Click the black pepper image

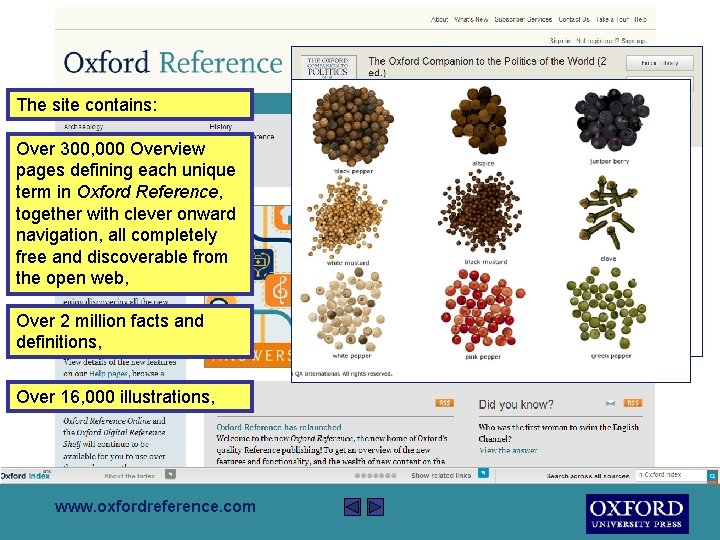point(353,125)
